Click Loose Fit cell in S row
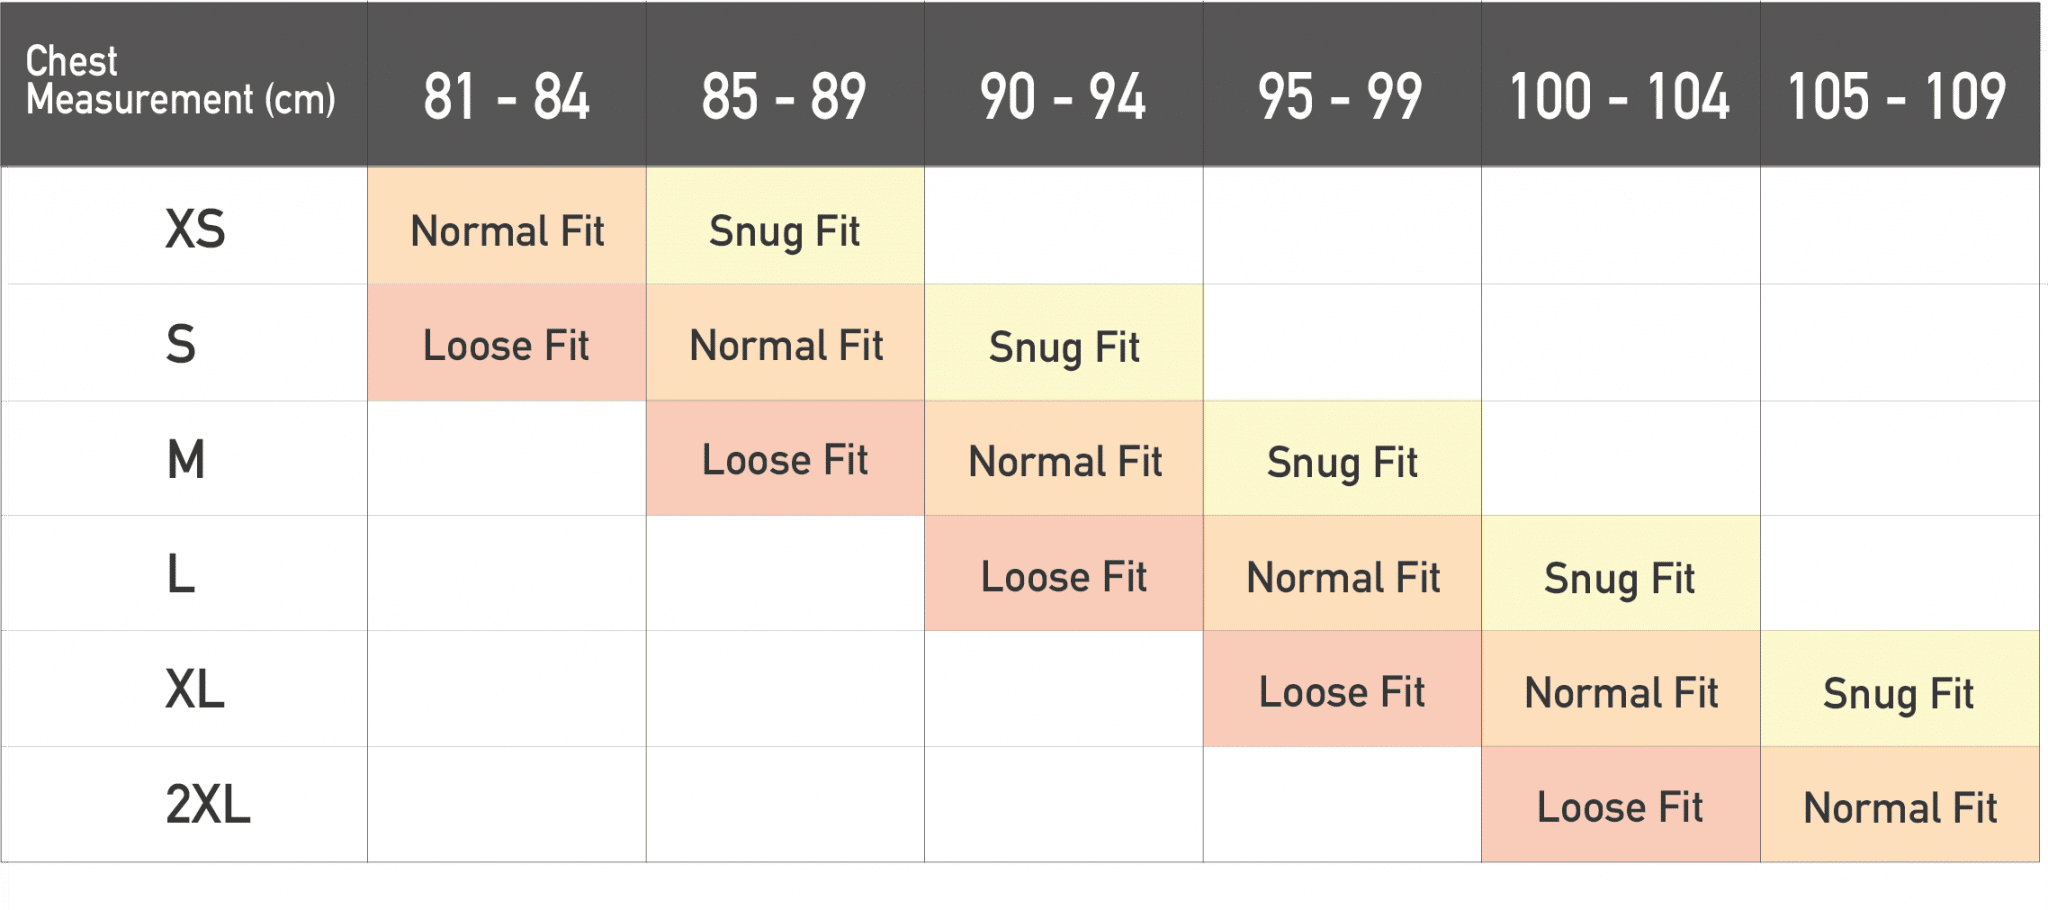 [506, 345]
